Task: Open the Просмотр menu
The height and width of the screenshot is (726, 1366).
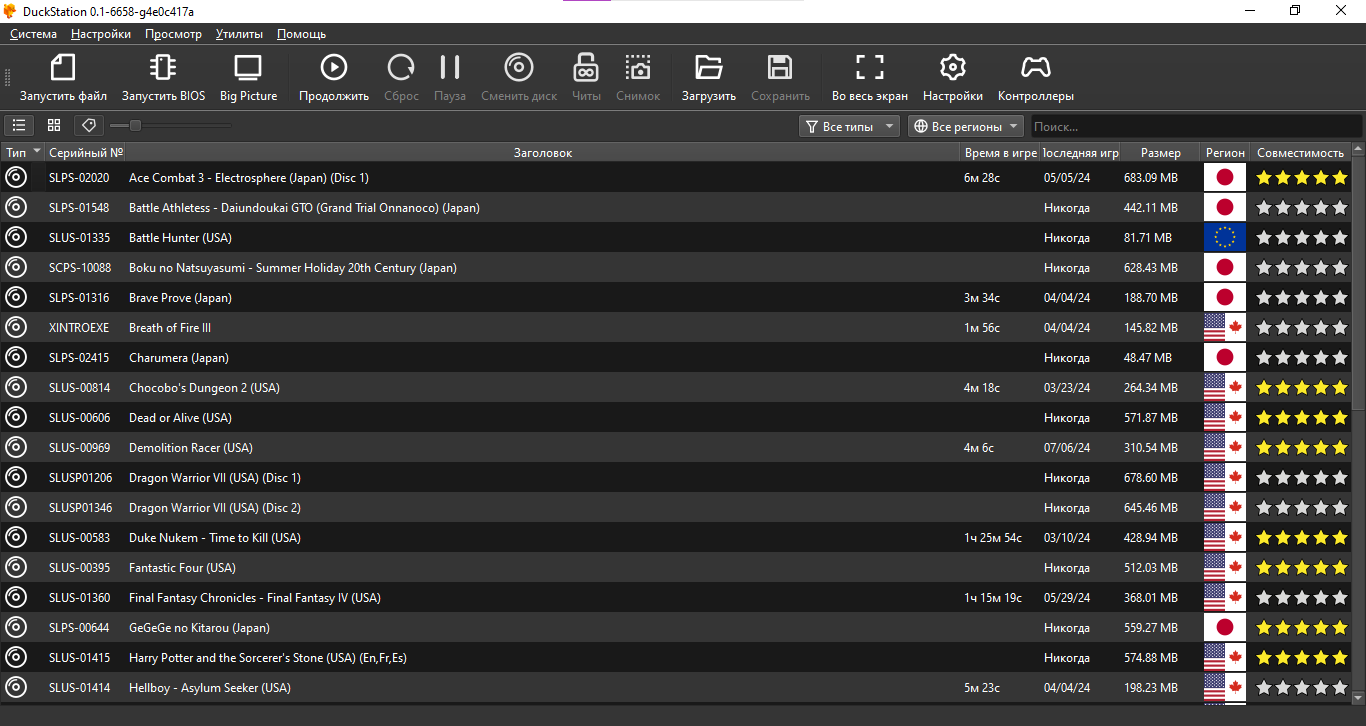Action: (173, 34)
